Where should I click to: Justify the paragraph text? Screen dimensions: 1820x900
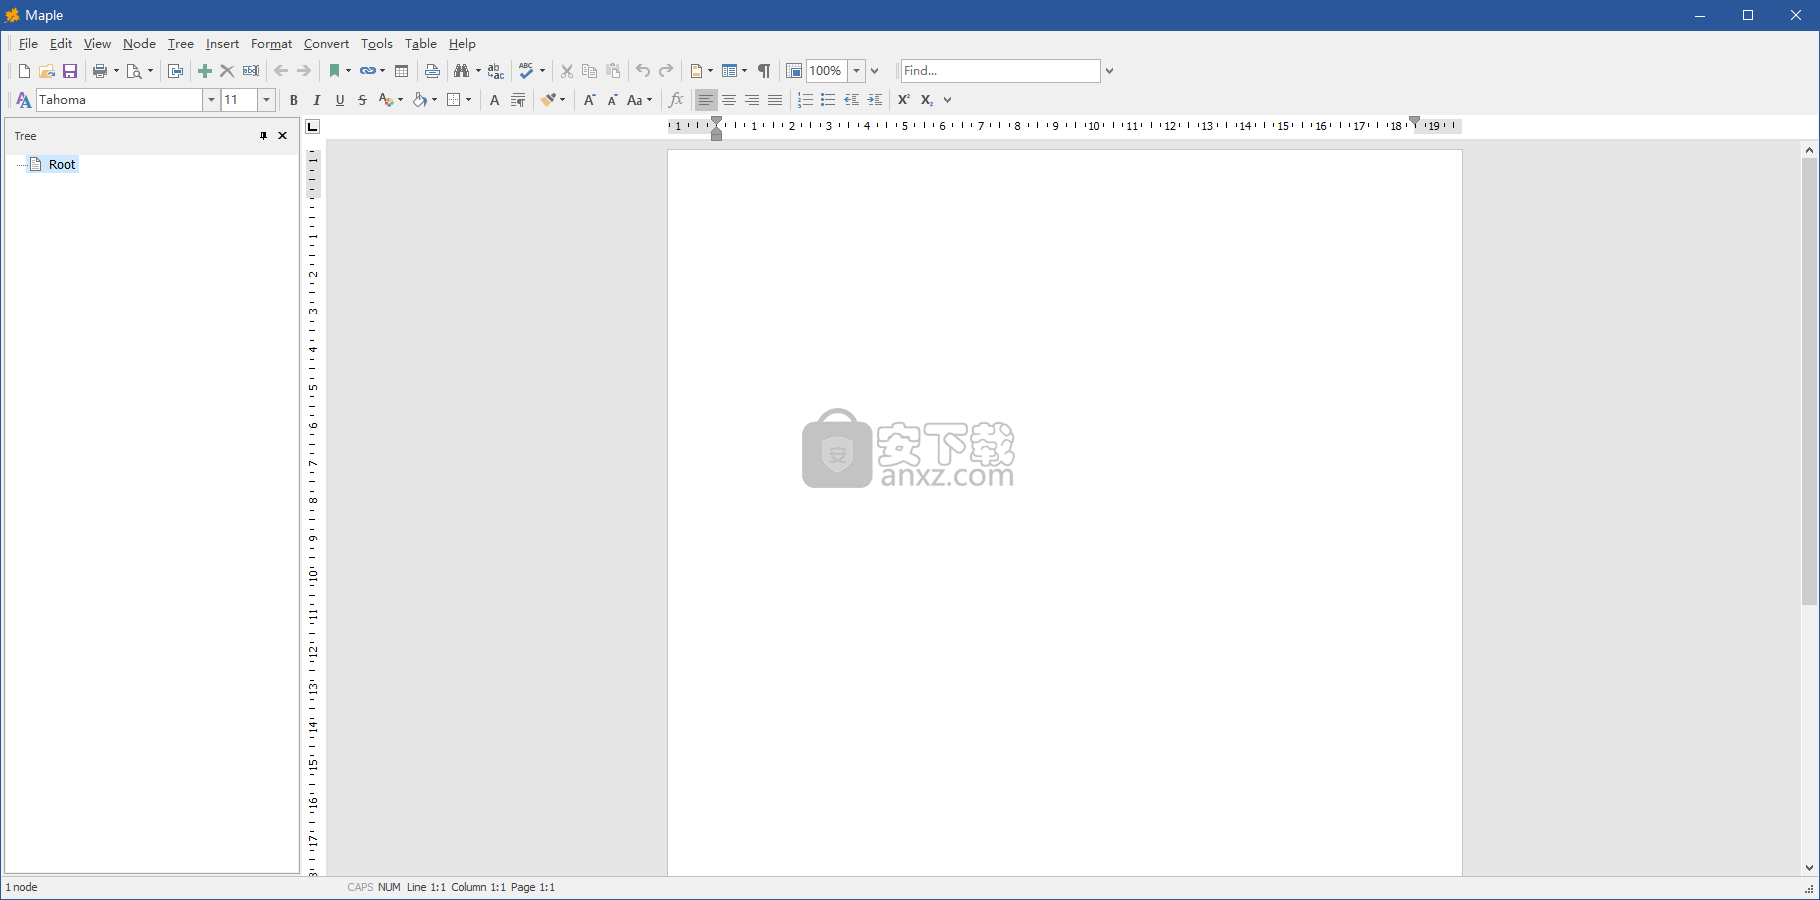pyautogui.click(x=775, y=100)
